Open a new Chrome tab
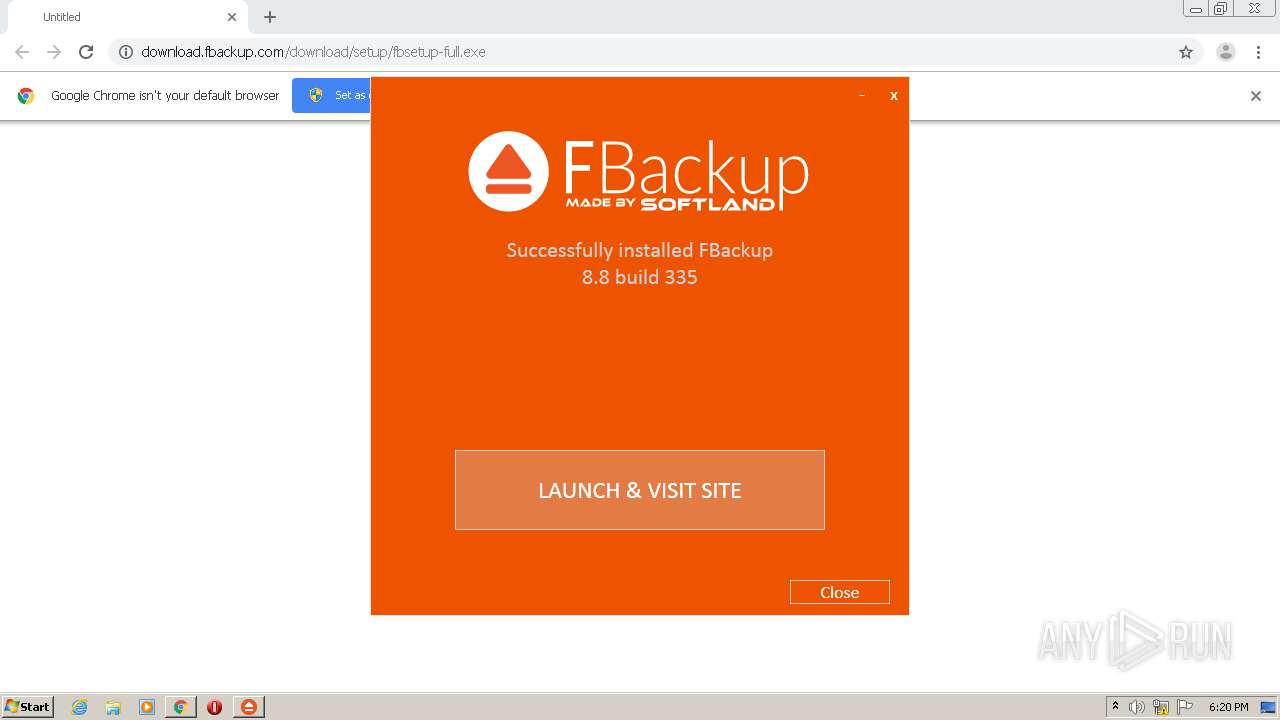1280x720 pixels. pos(270,17)
